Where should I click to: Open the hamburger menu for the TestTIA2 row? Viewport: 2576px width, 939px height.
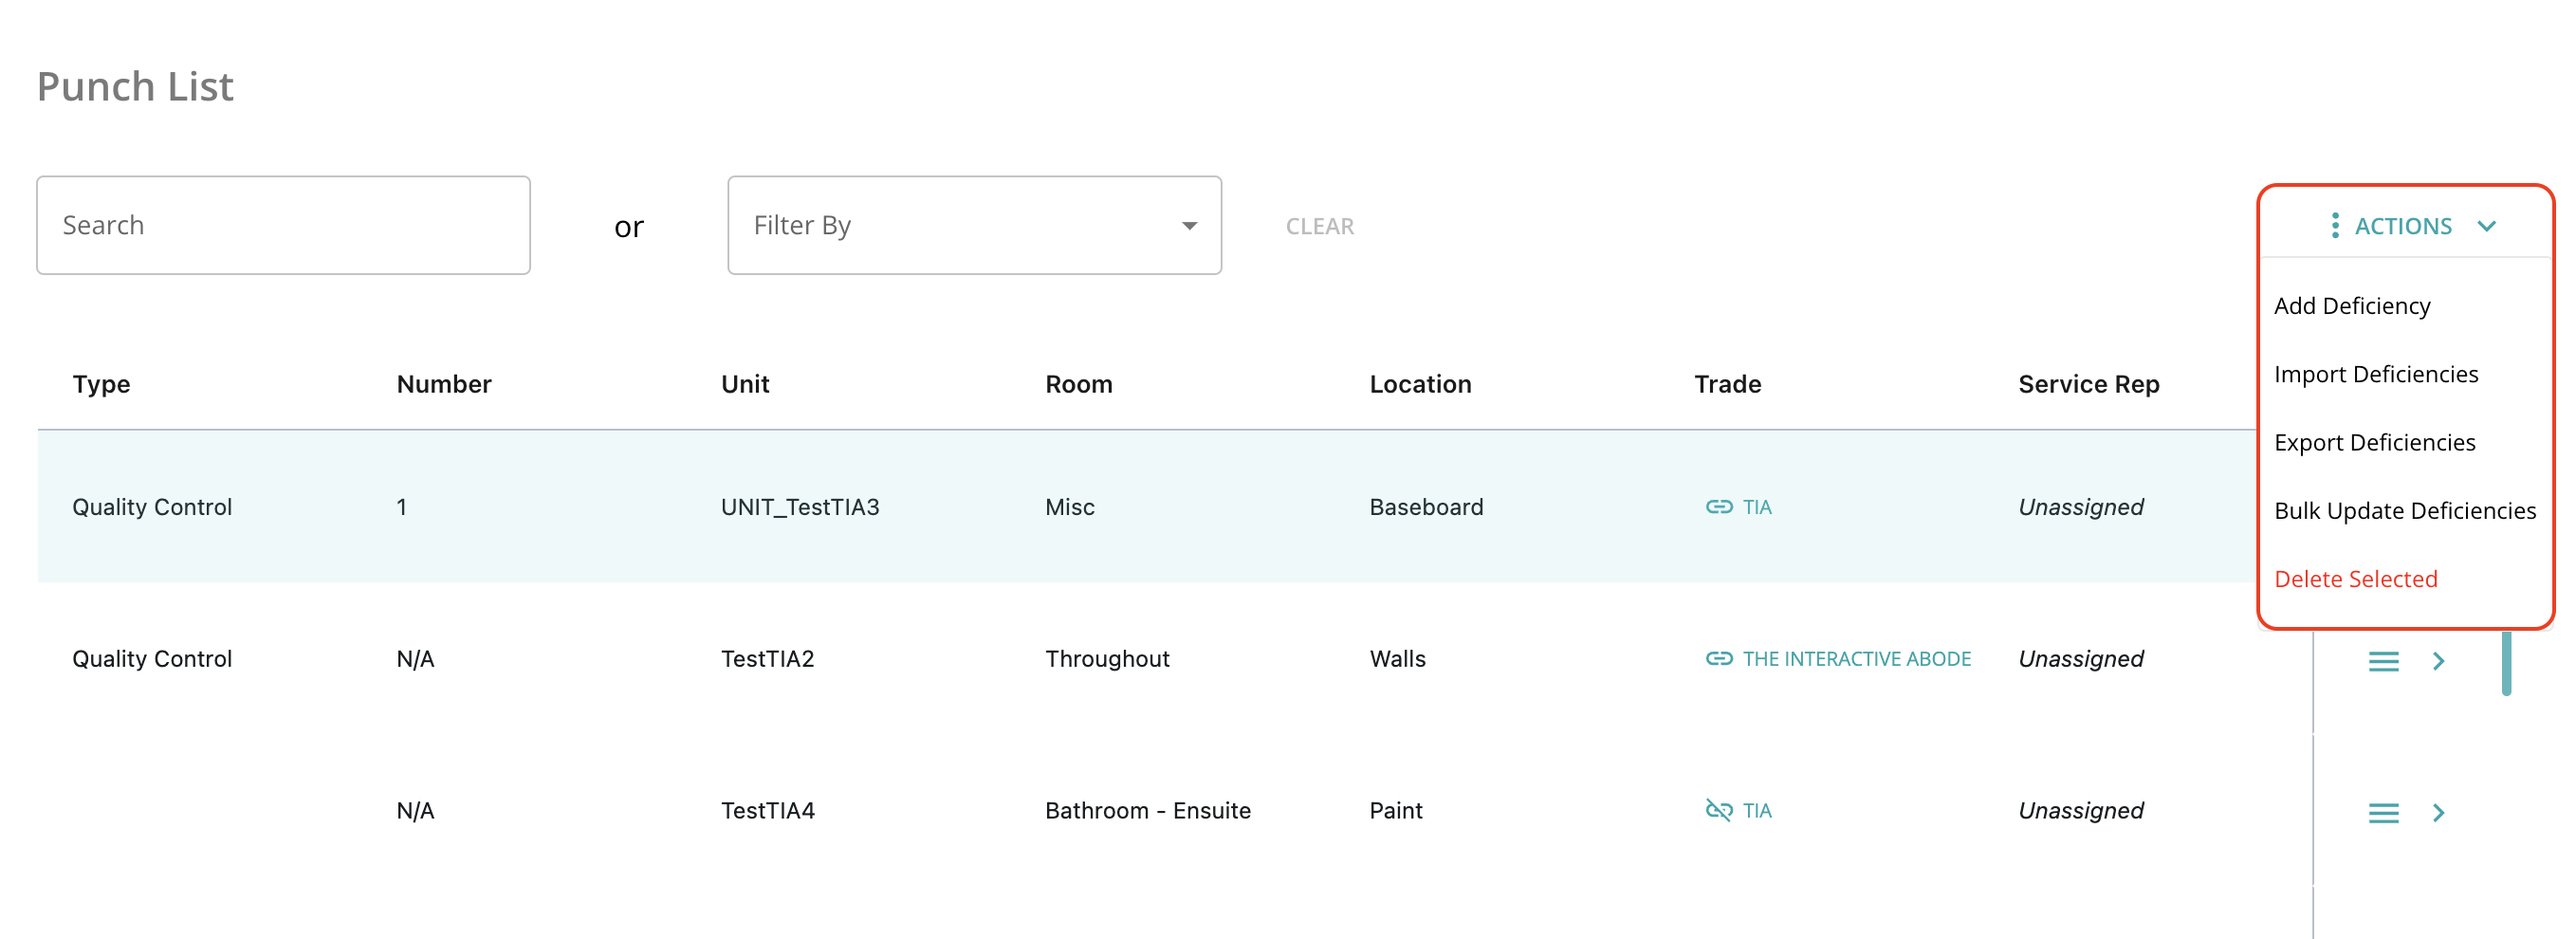click(x=2383, y=661)
